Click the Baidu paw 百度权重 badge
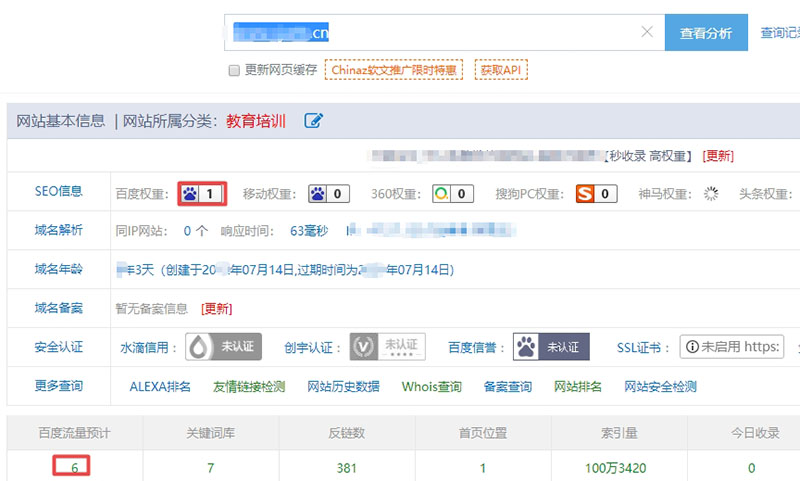 [x=202, y=194]
